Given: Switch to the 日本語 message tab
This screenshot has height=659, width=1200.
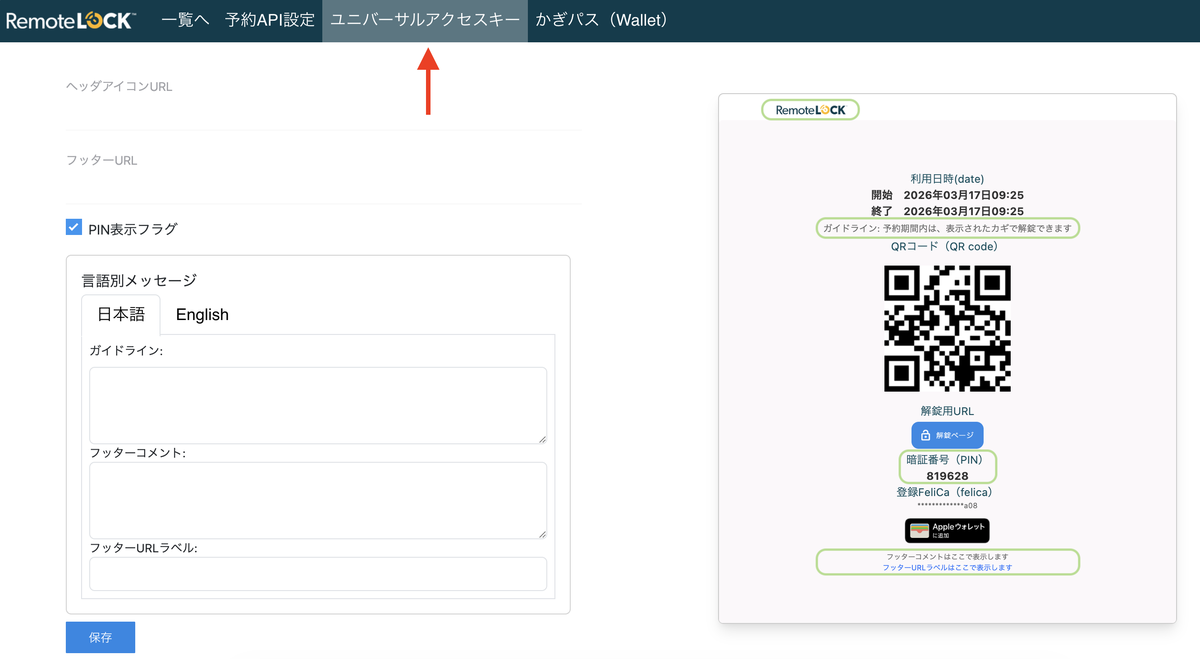Looking at the screenshot, I should tap(121, 314).
